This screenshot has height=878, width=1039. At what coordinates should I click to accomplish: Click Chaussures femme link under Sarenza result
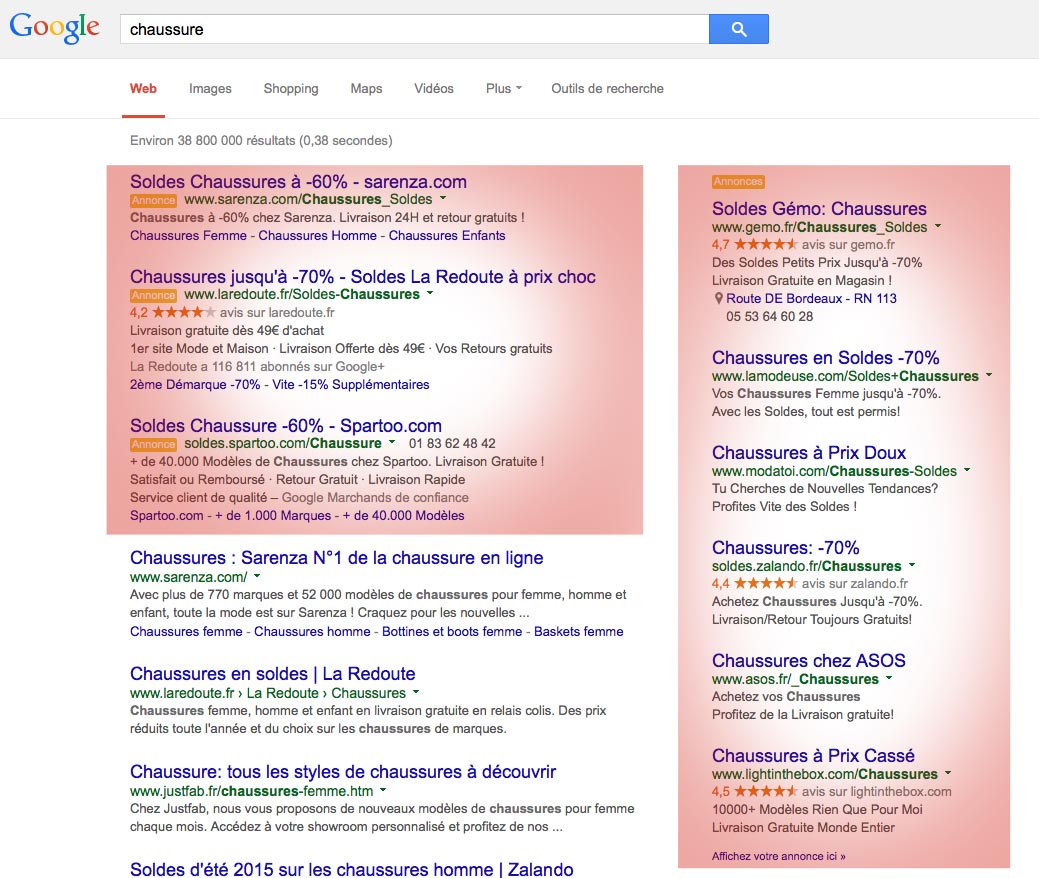pyautogui.click(x=186, y=631)
